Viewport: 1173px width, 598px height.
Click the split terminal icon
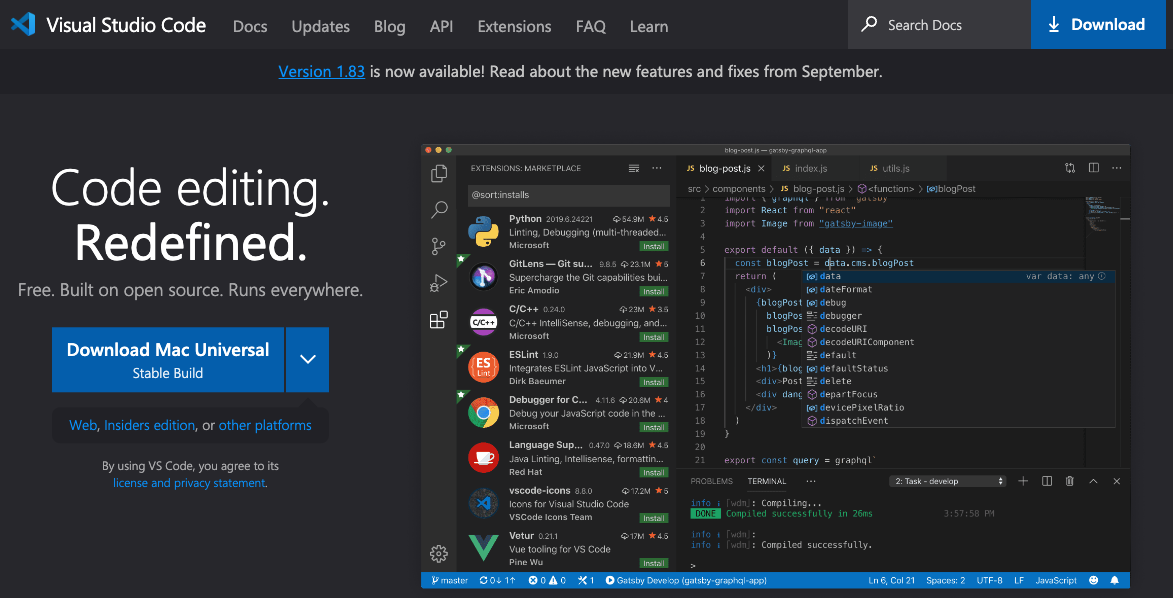tap(1047, 480)
